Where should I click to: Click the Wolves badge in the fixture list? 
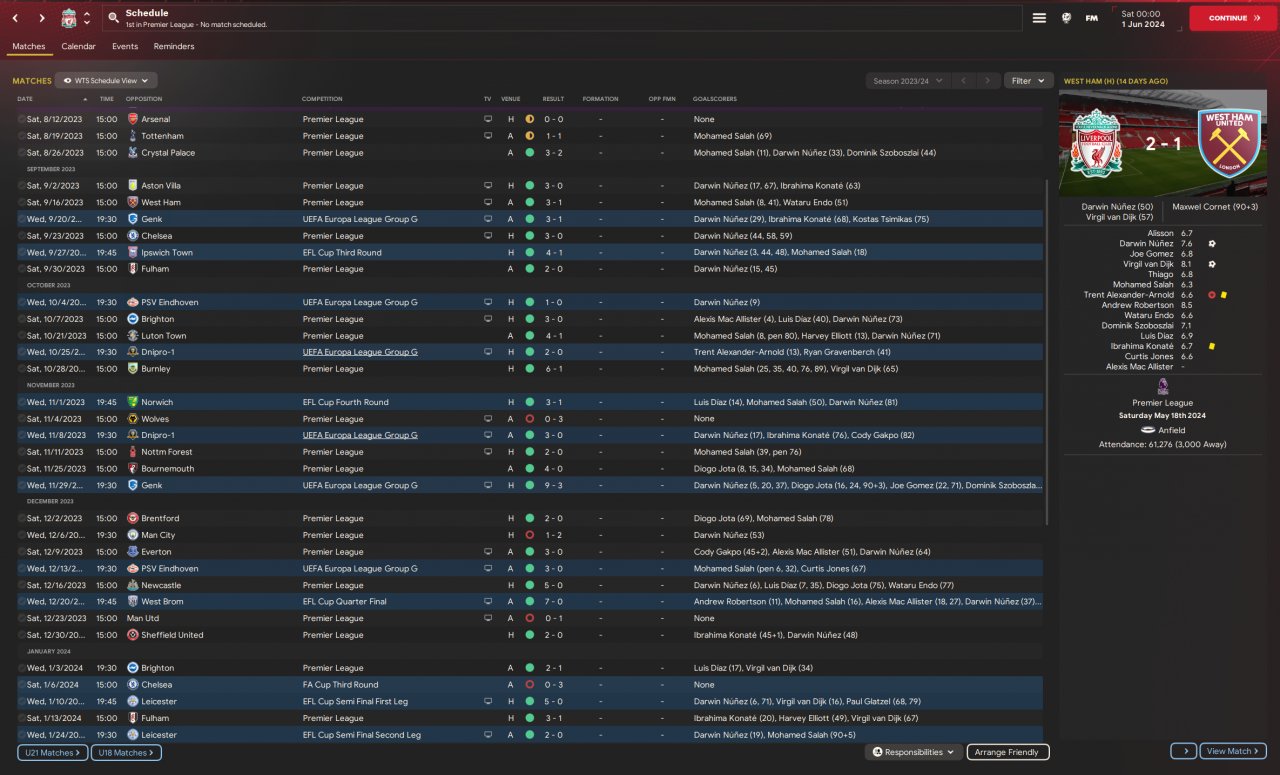(132, 419)
